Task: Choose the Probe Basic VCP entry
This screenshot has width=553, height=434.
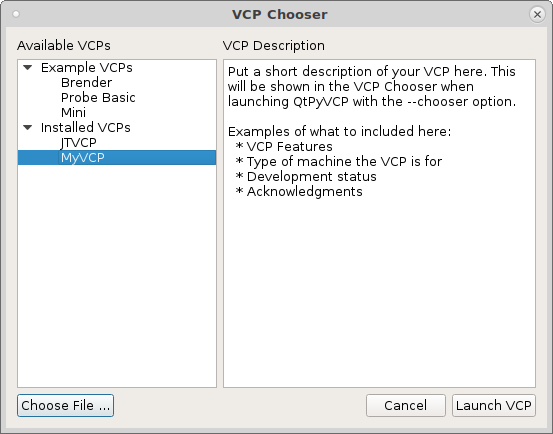Action: point(98,98)
